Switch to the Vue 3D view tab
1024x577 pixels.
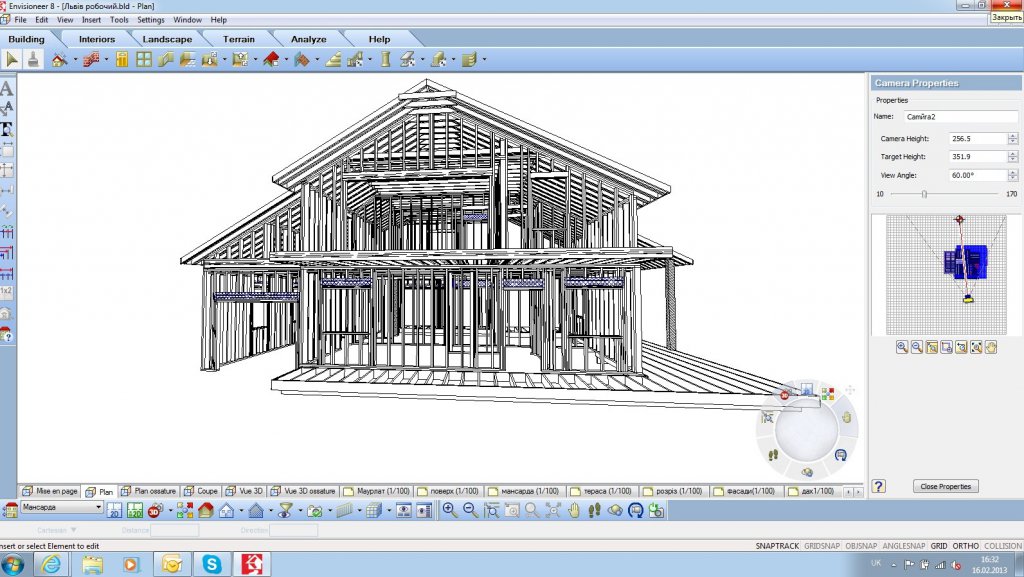[x=245, y=491]
